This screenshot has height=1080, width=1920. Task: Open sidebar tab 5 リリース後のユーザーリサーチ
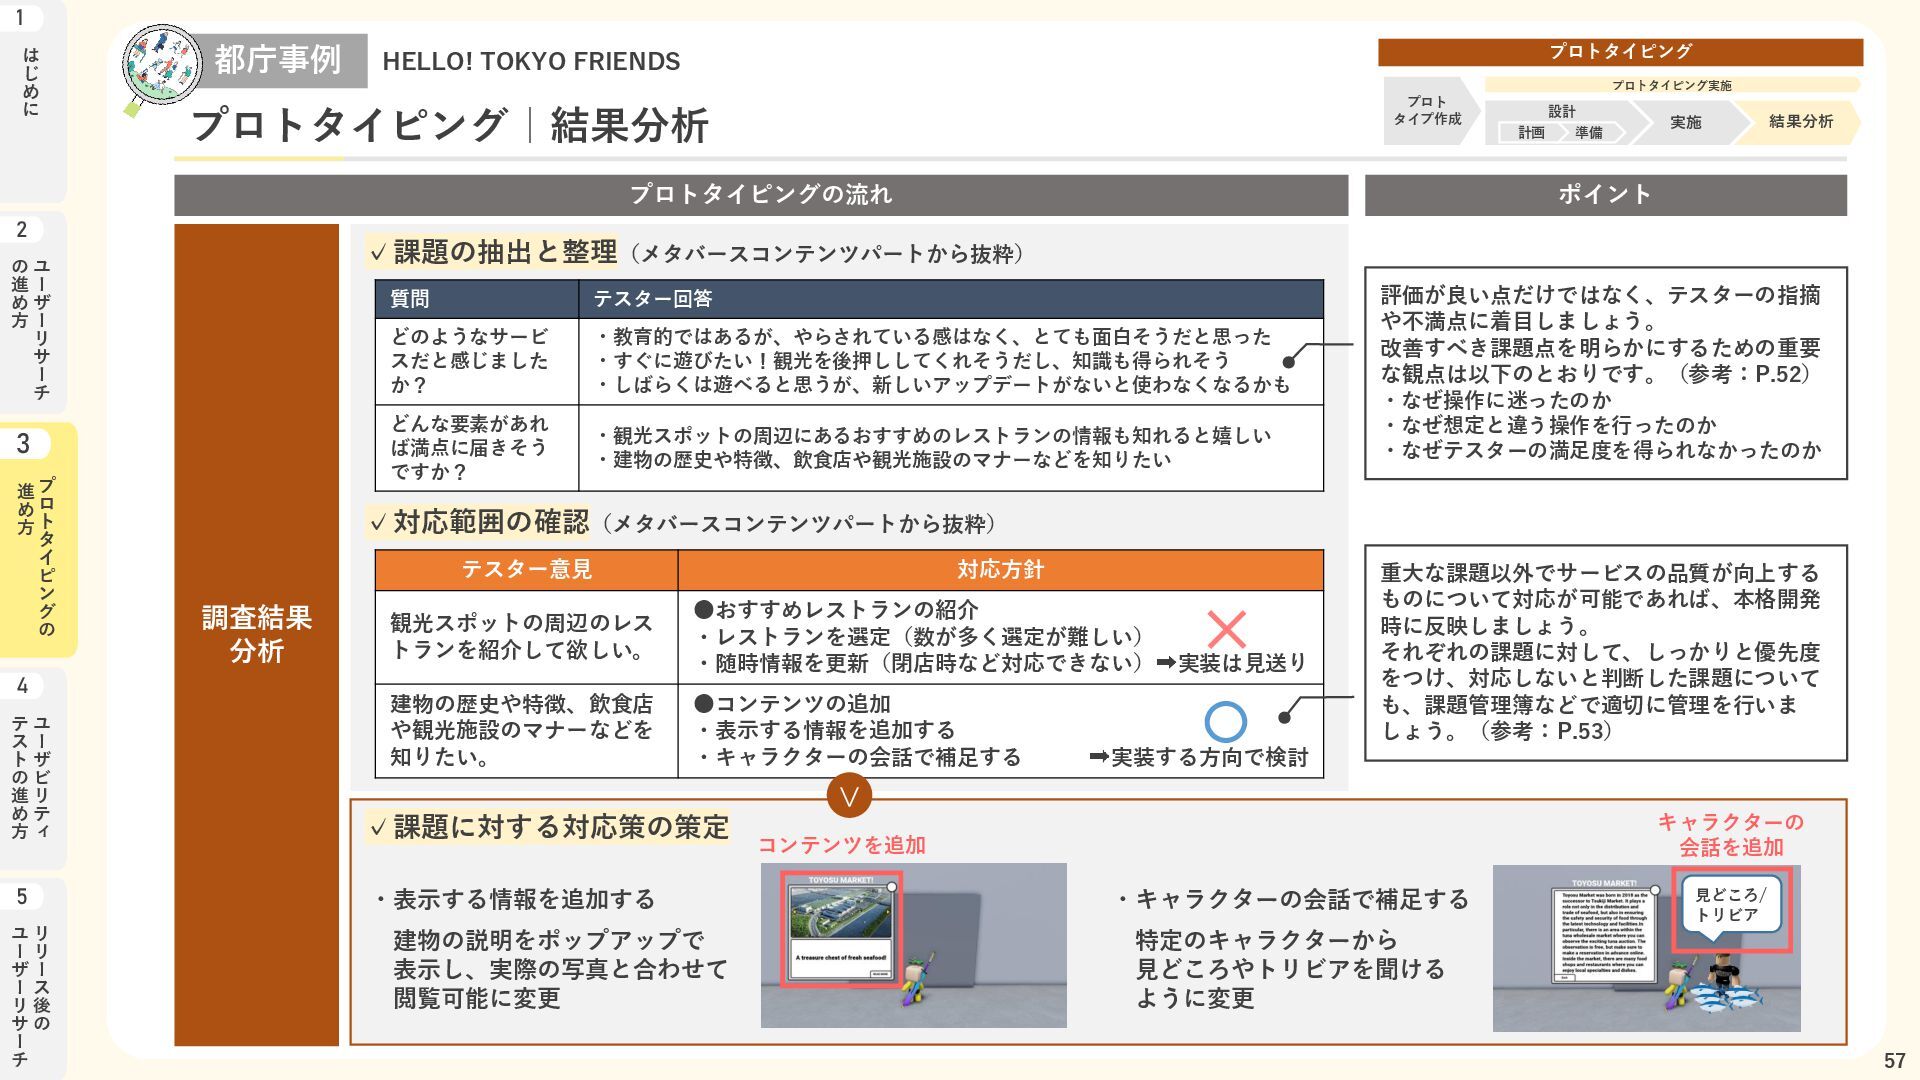[32, 978]
